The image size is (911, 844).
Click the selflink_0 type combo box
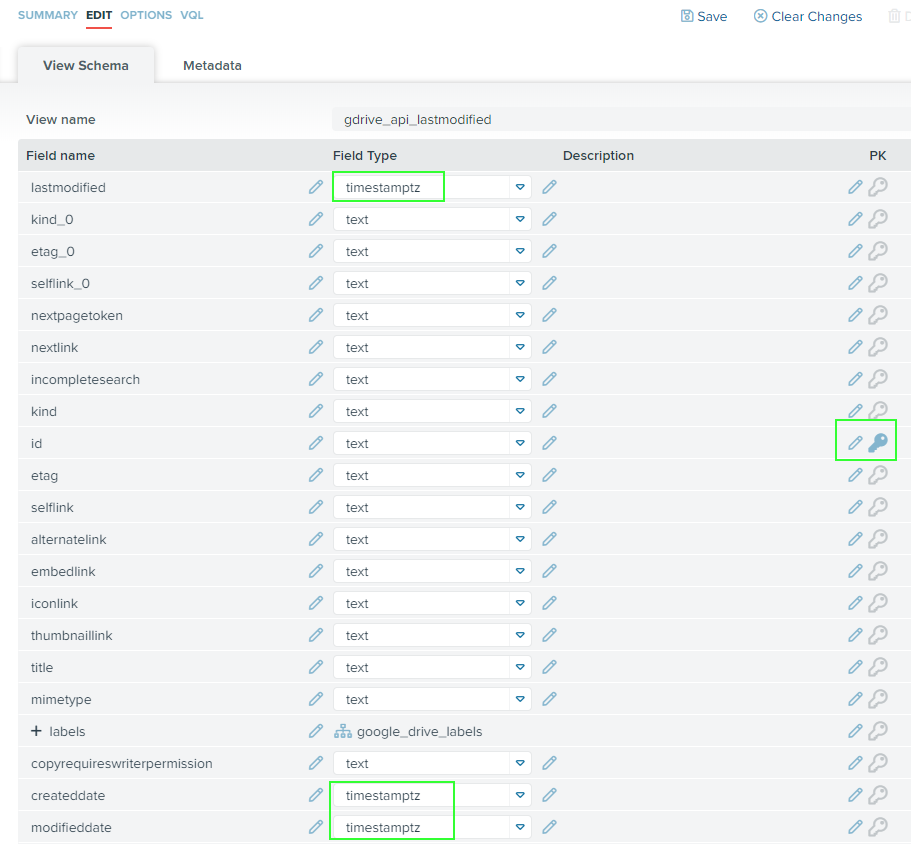coord(432,283)
